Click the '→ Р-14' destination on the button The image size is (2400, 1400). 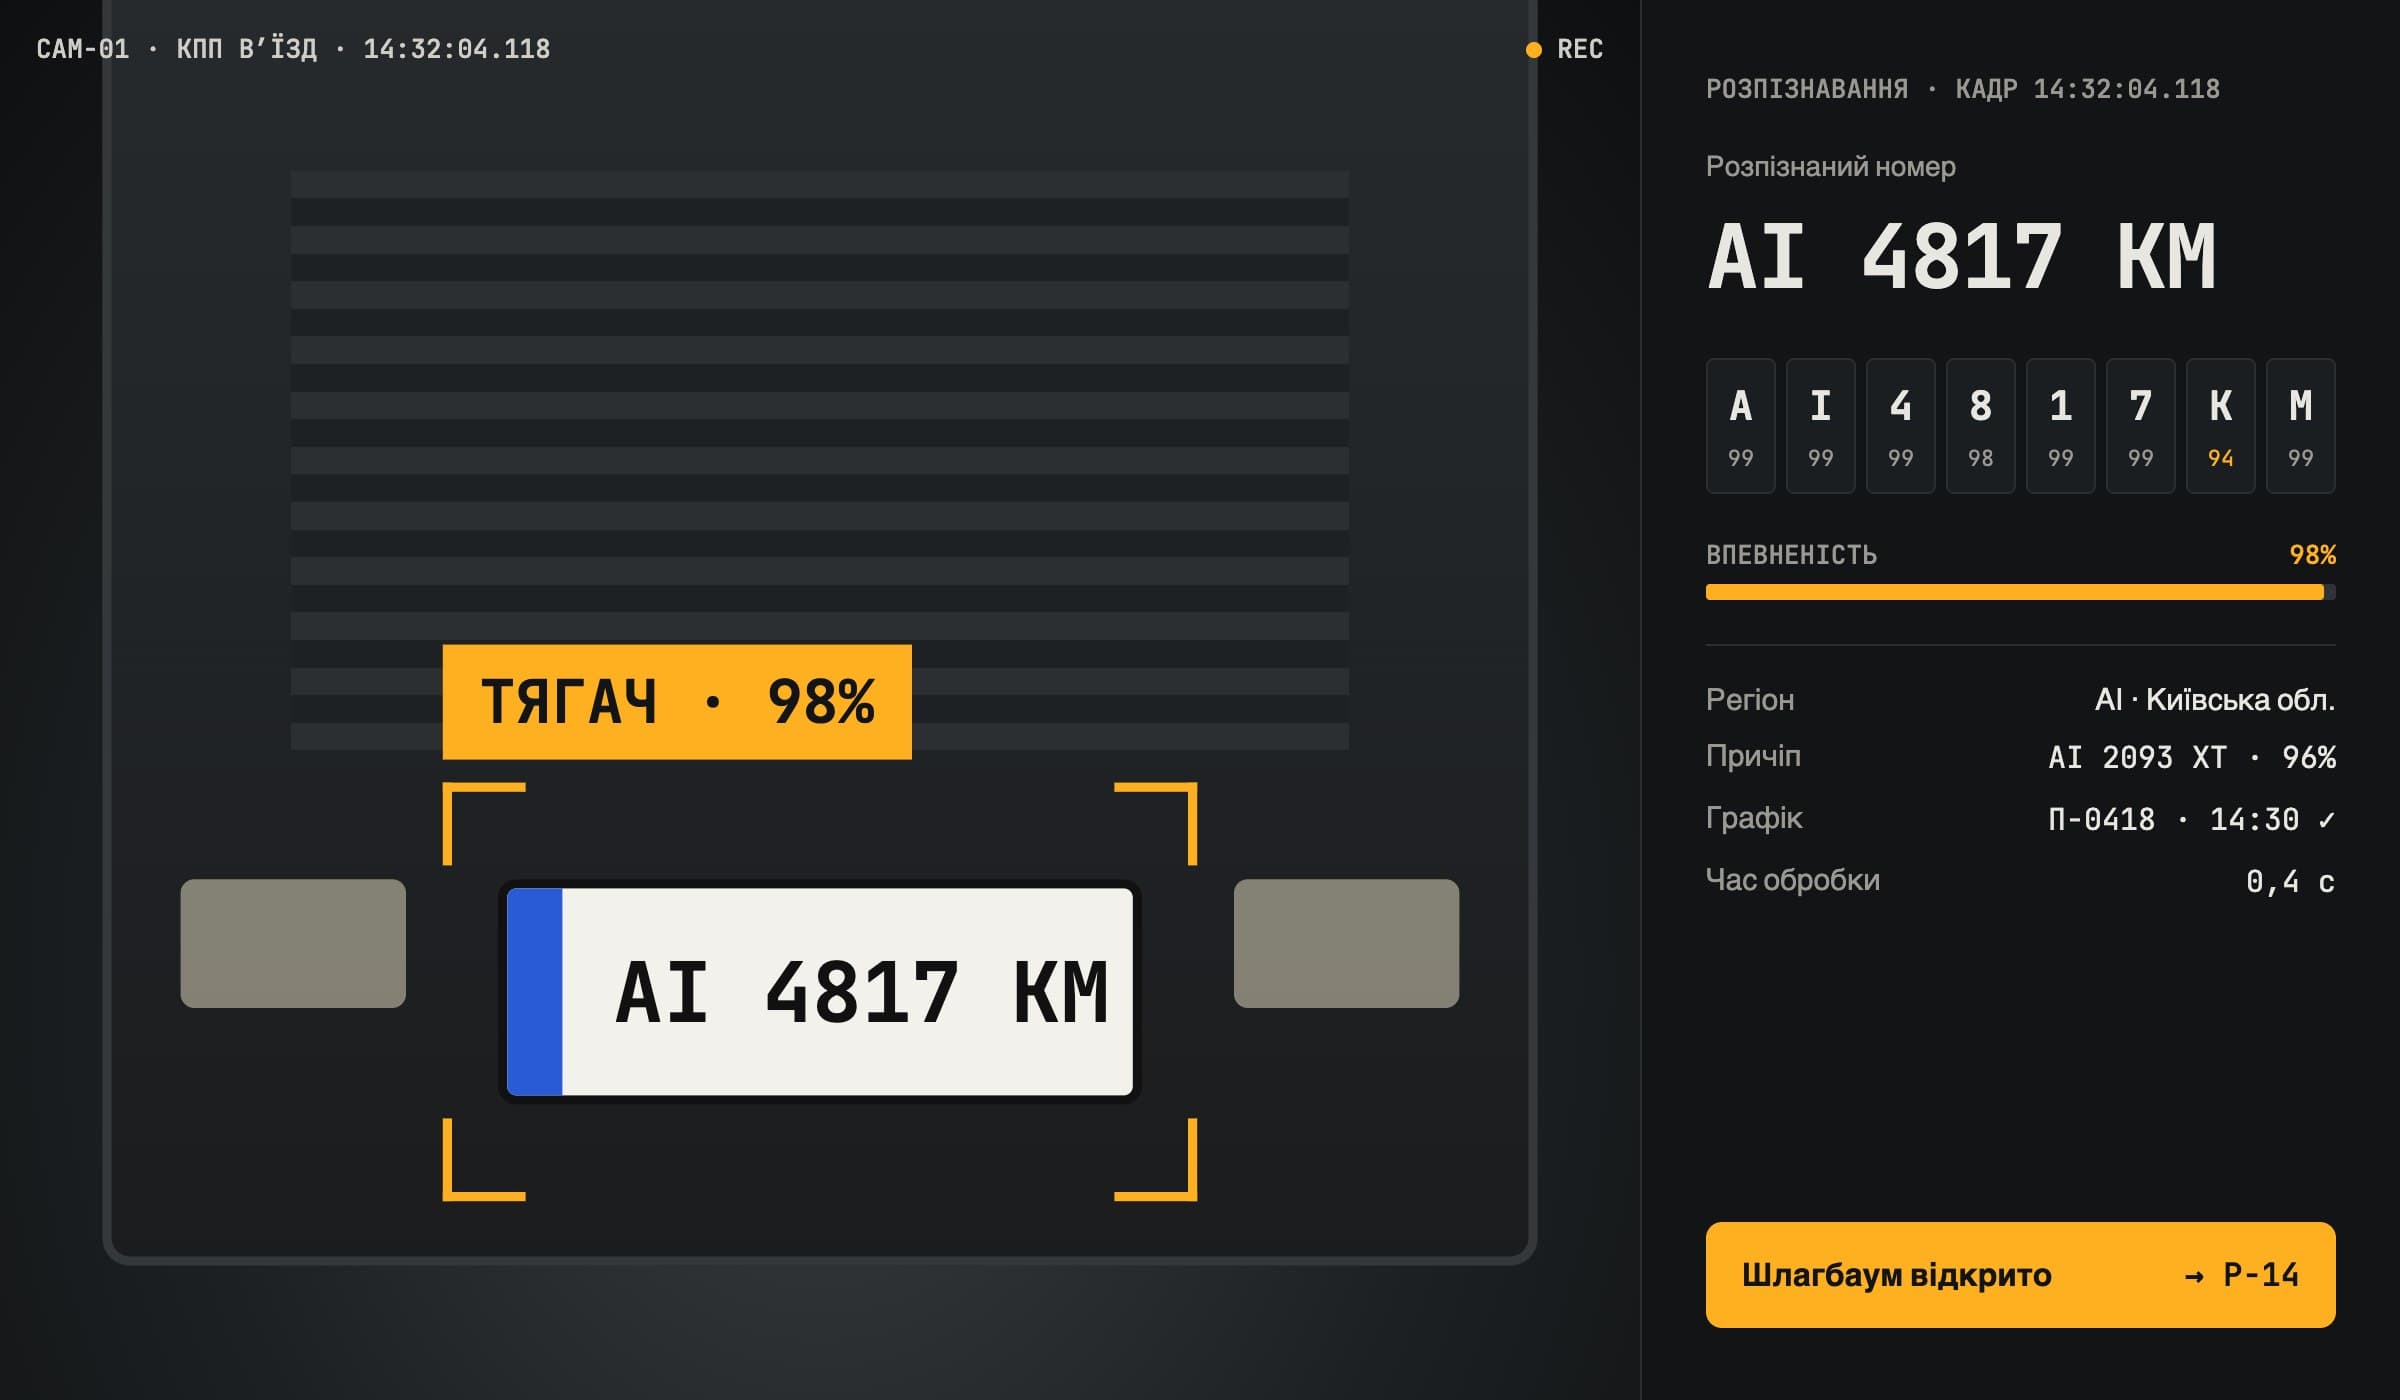(2241, 1275)
